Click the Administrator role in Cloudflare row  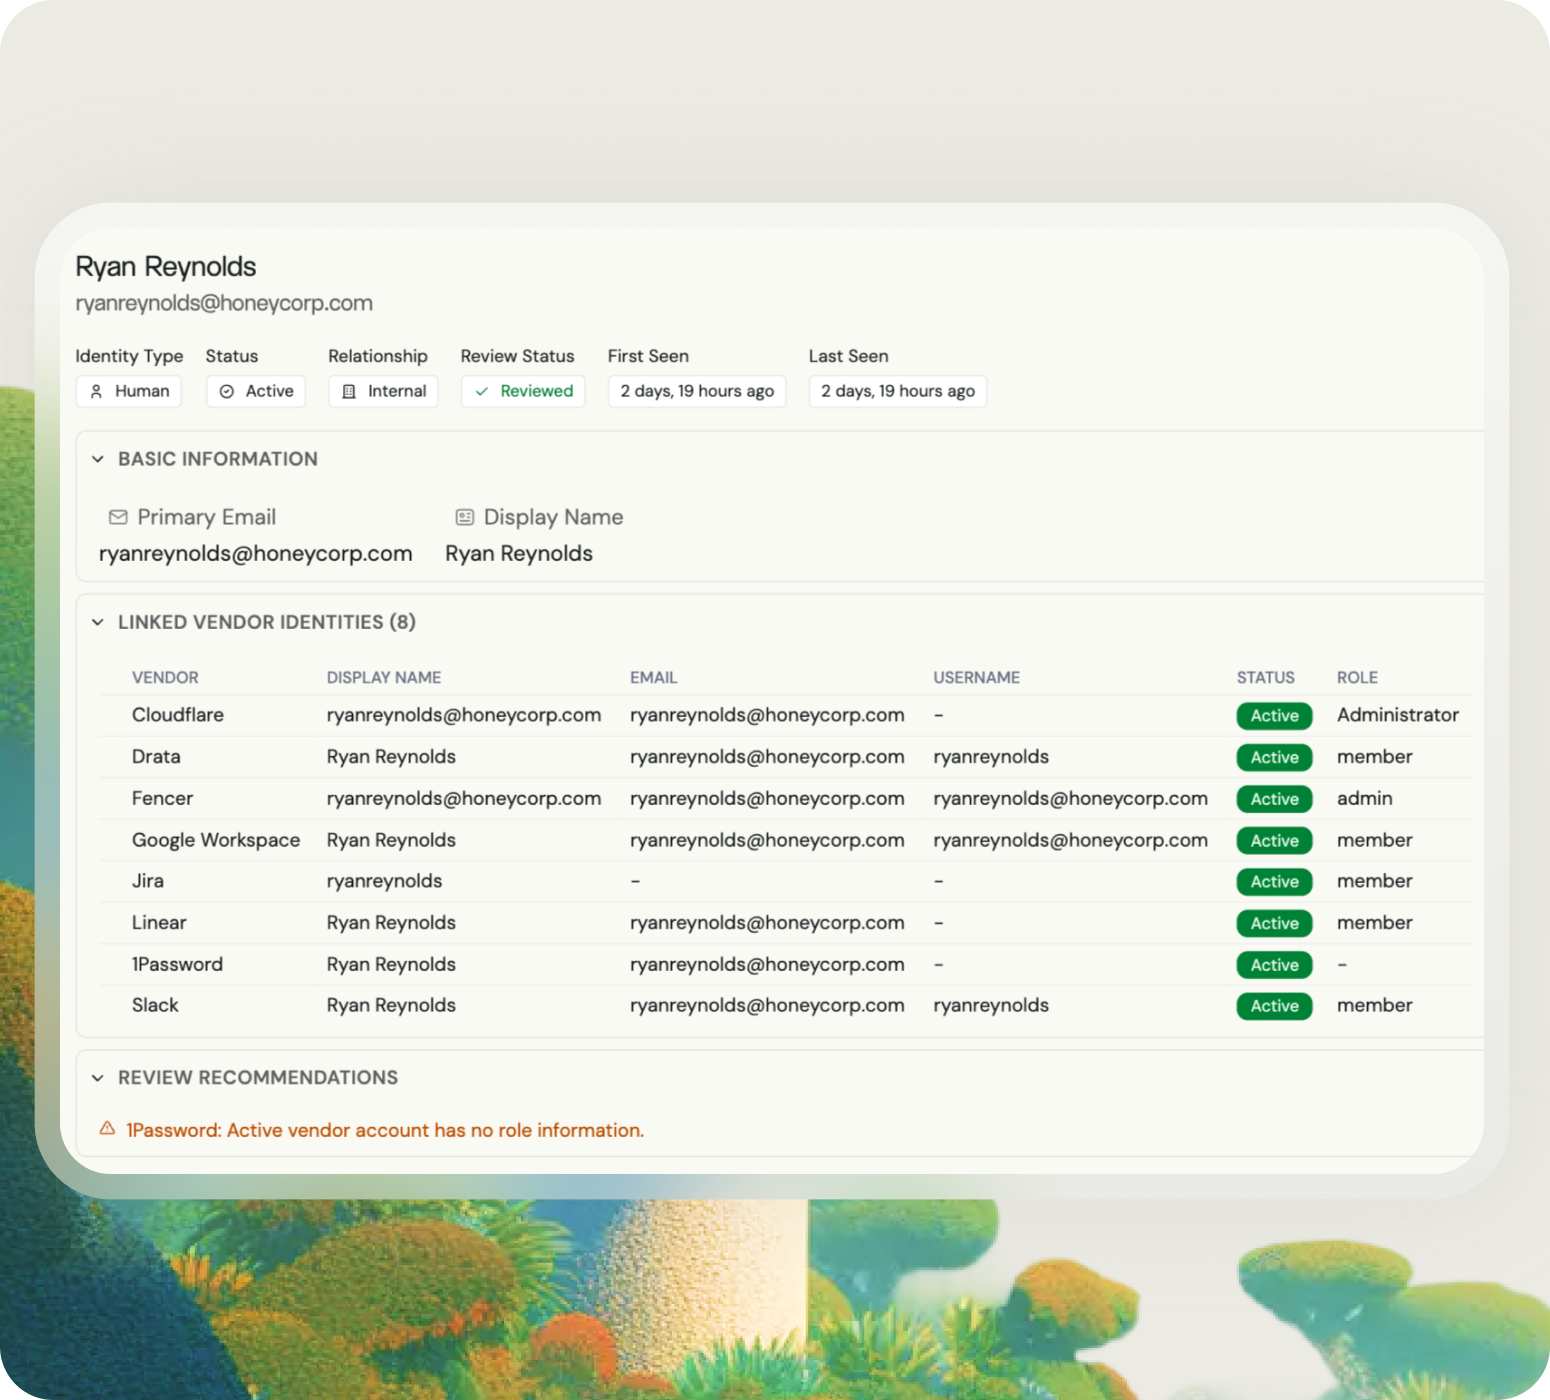point(1398,715)
